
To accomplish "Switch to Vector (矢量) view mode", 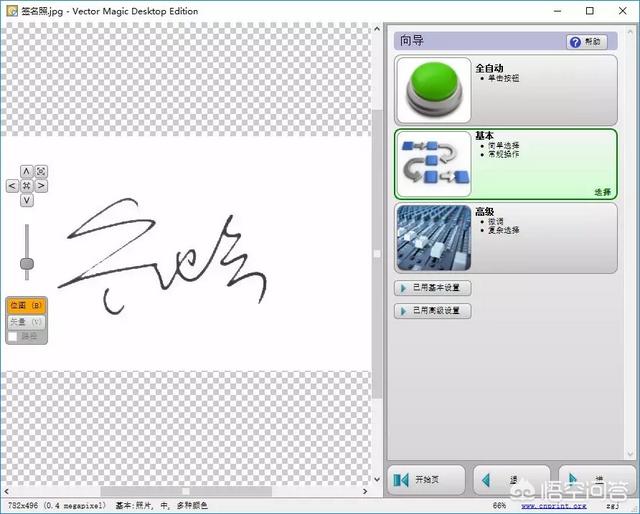I will tap(26, 322).
